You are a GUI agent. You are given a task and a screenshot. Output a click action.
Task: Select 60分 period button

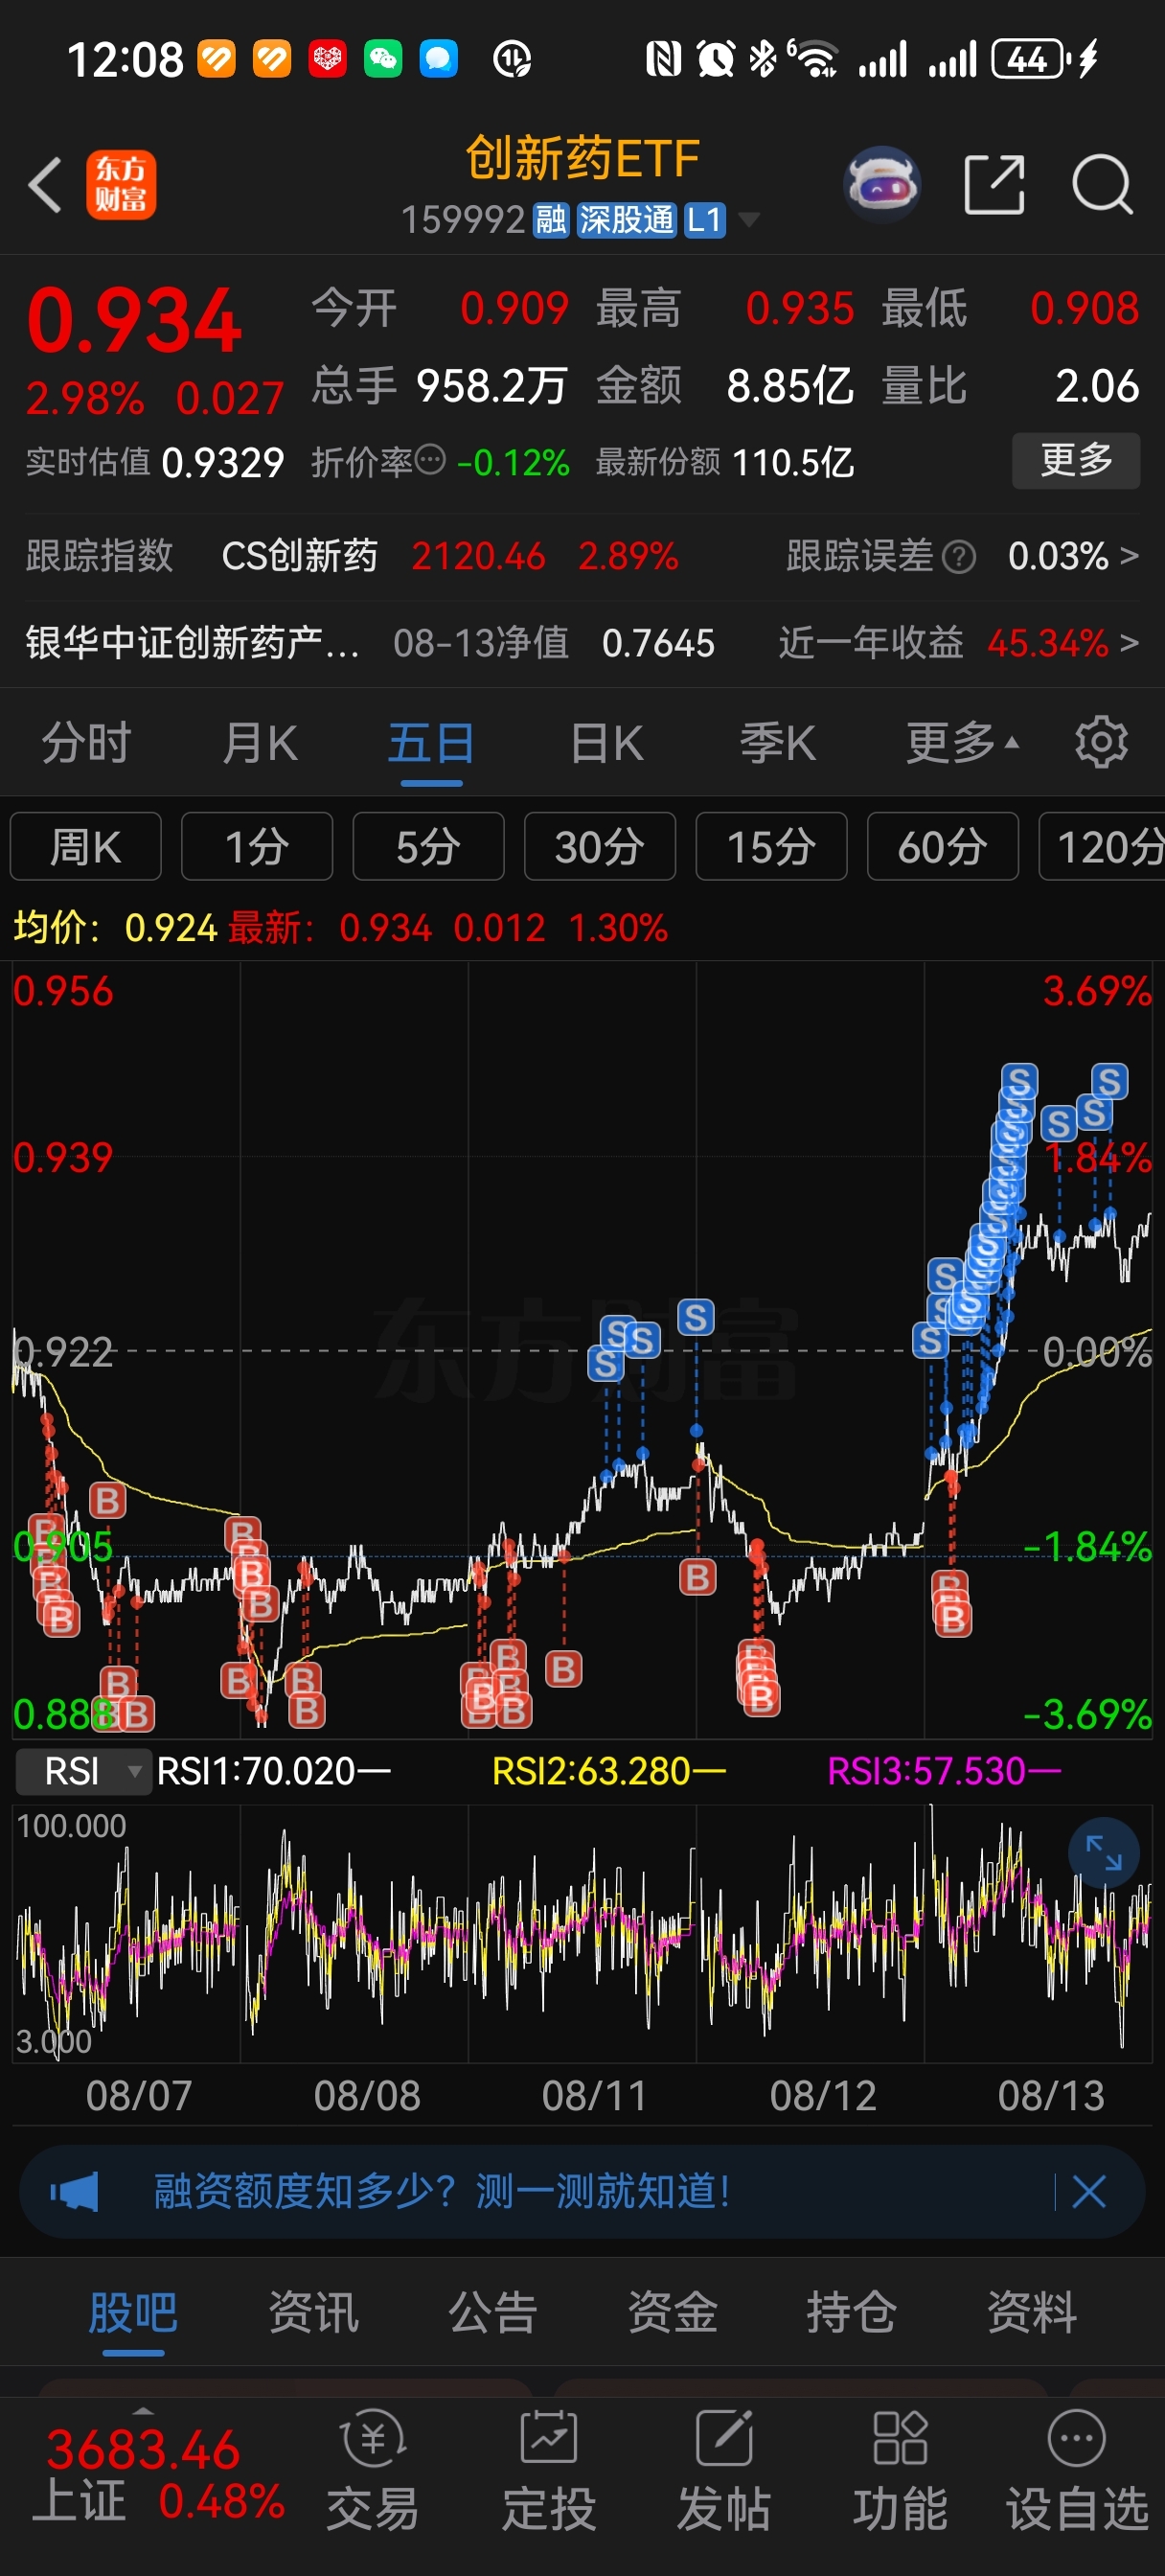click(943, 846)
